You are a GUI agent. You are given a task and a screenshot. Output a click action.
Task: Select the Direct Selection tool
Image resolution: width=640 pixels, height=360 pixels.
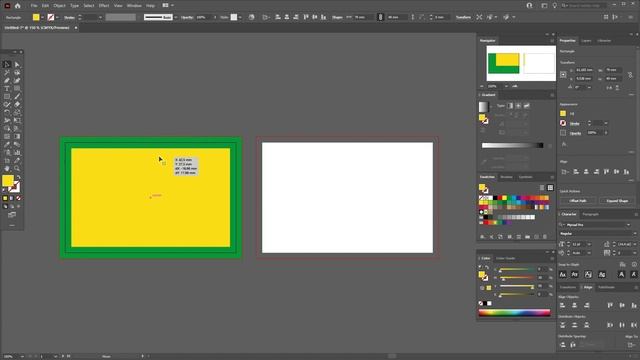click(x=17, y=64)
